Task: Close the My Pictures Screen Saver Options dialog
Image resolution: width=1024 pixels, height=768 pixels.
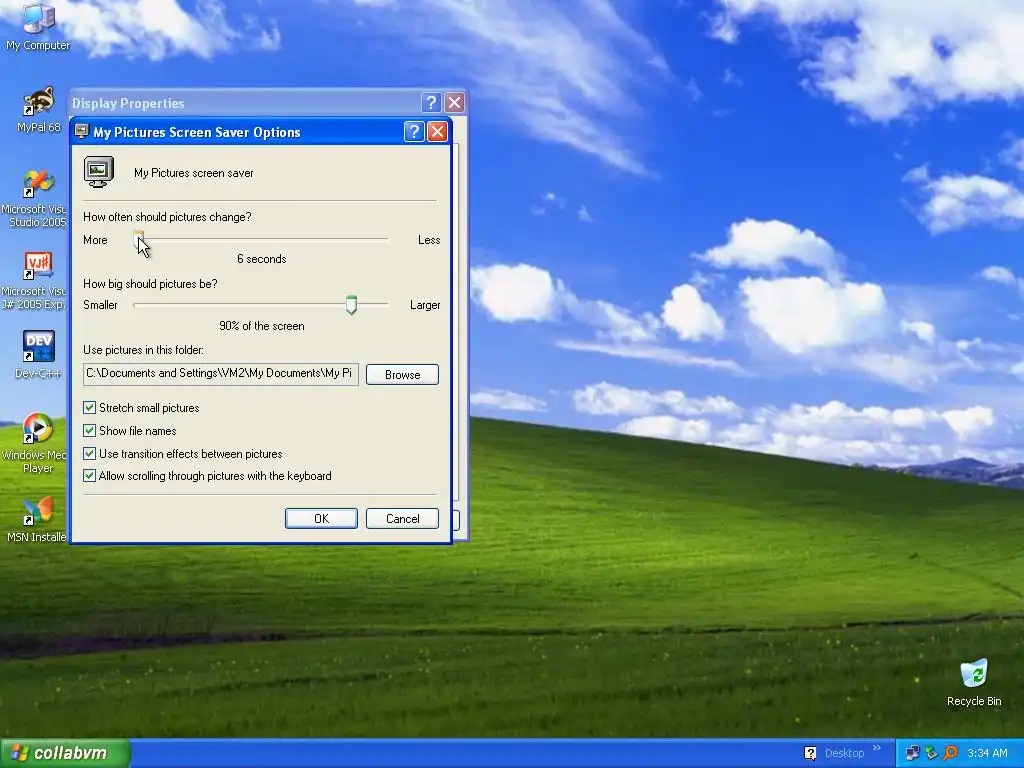Action: point(438,132)
